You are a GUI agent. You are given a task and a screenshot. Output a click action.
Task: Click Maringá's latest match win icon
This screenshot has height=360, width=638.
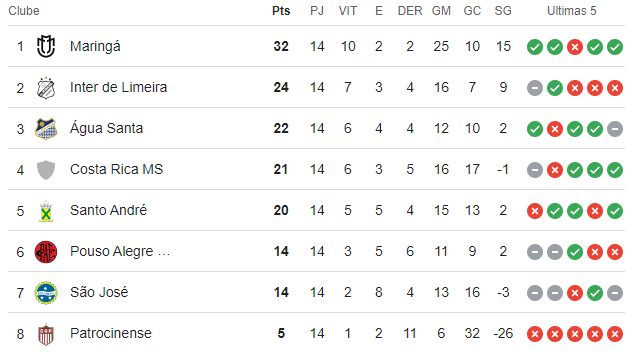(x=615, y=47)
